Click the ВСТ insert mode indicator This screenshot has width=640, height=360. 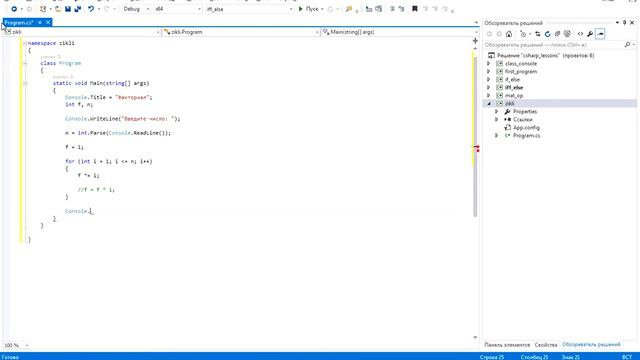click(x=627, y=357)
